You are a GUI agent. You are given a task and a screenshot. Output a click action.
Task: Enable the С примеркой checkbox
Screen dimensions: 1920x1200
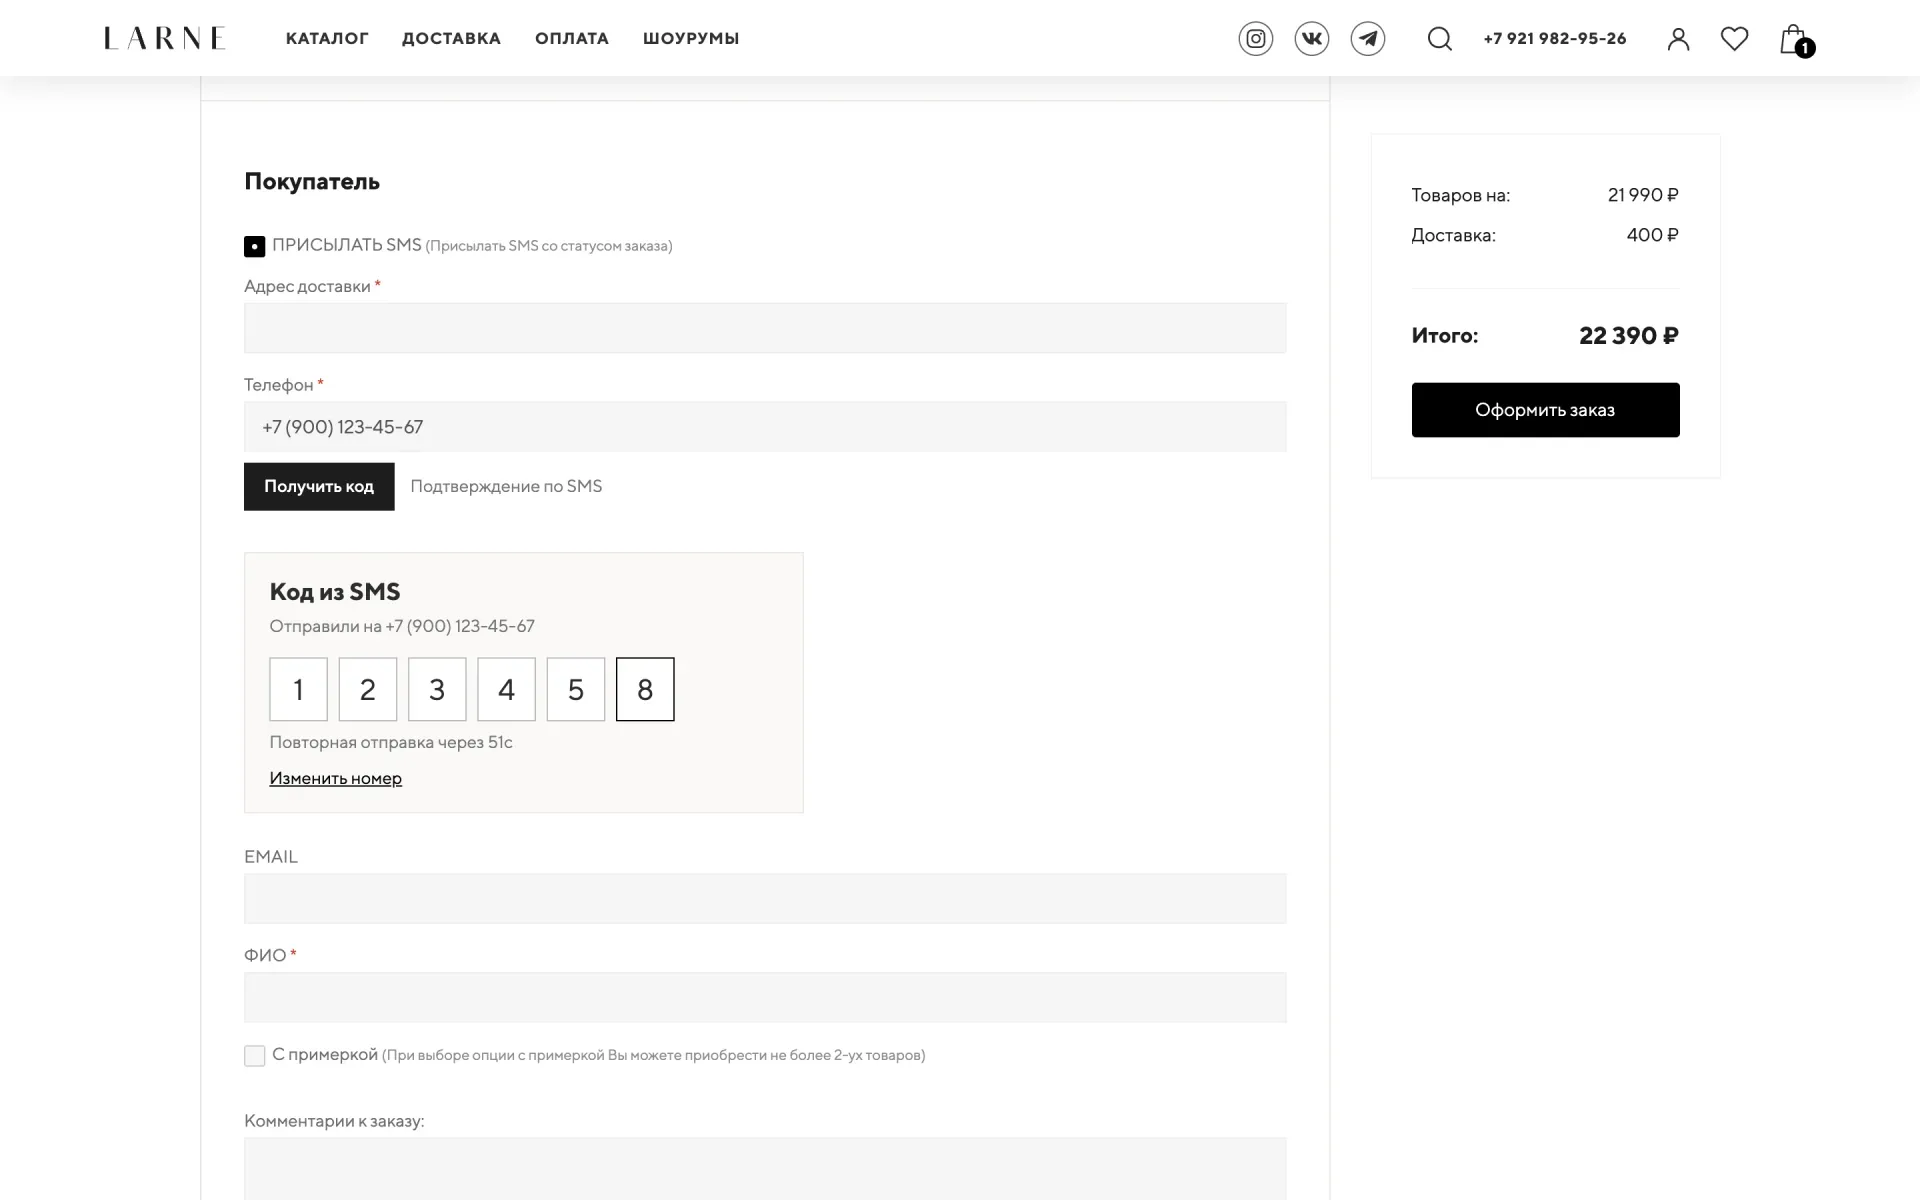tap(255, 1056)
